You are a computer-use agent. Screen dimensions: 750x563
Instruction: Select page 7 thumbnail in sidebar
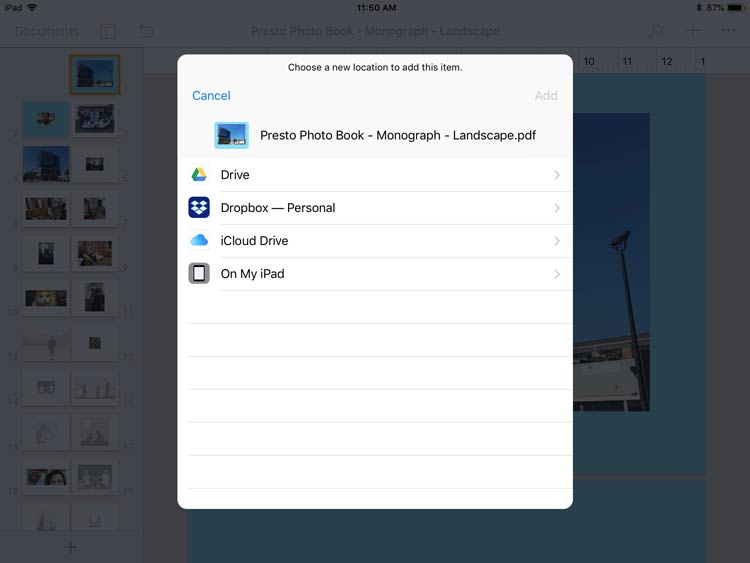(95, 209)
